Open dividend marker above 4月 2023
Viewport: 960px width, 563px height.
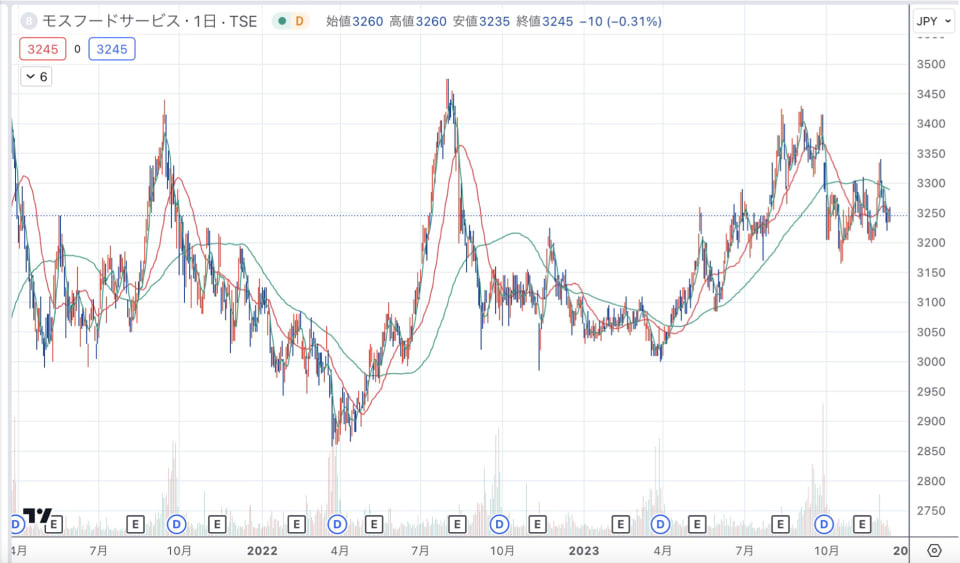pos(660,524)
